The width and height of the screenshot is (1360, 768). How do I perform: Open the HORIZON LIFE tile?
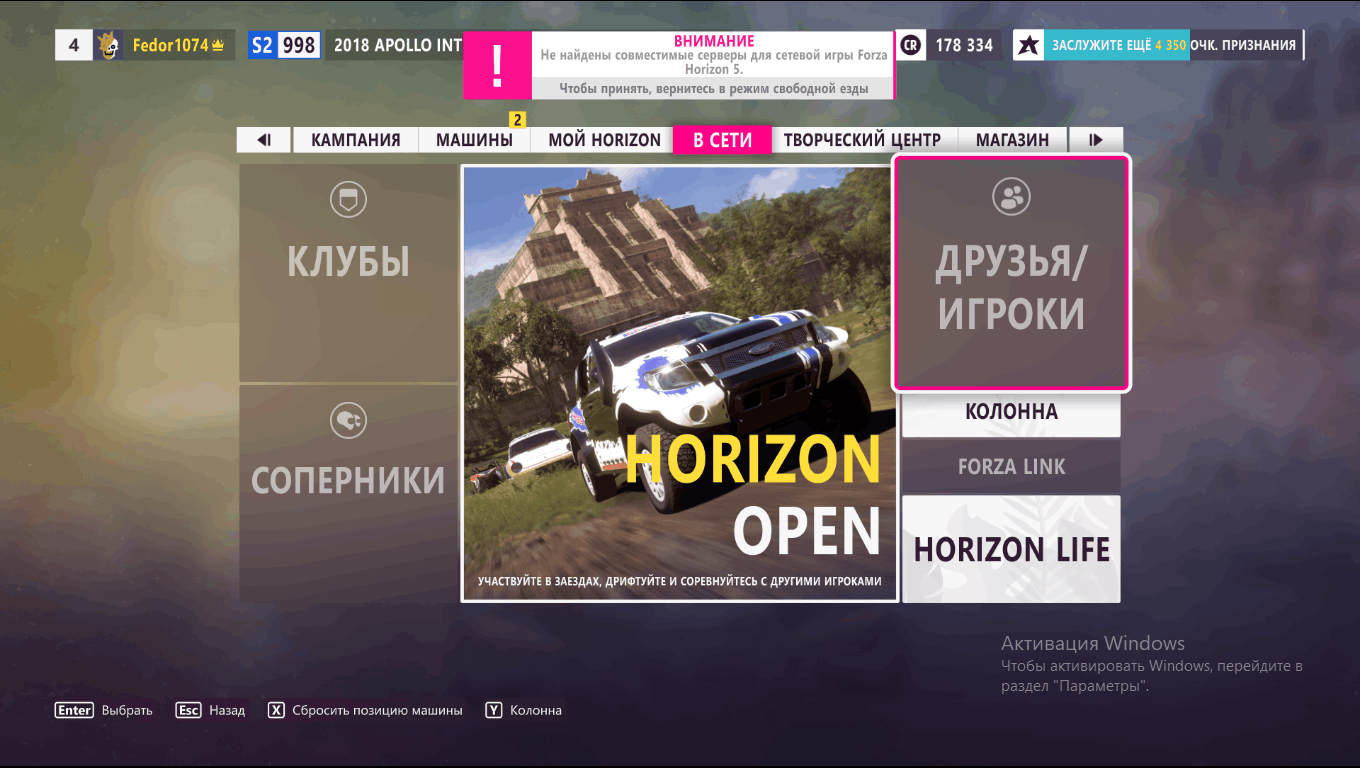point(1011,549)
